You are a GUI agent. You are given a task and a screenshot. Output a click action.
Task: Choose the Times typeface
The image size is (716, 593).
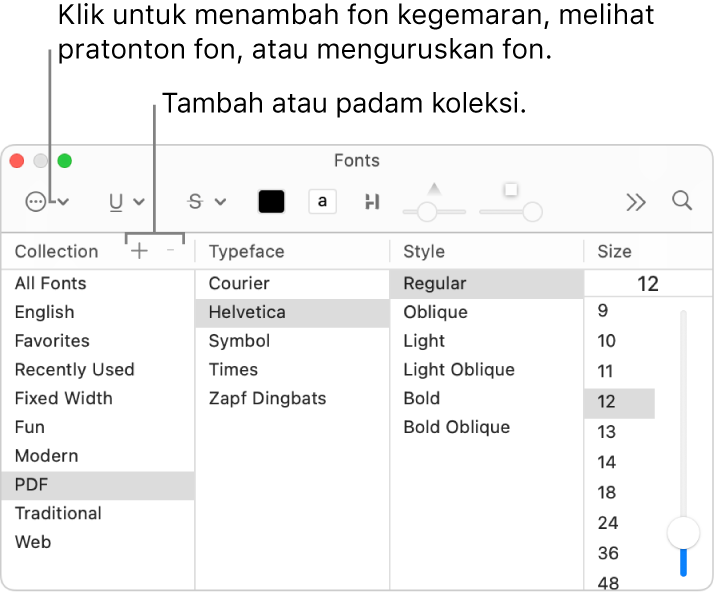pyautogui.click(x=292, y=370)
